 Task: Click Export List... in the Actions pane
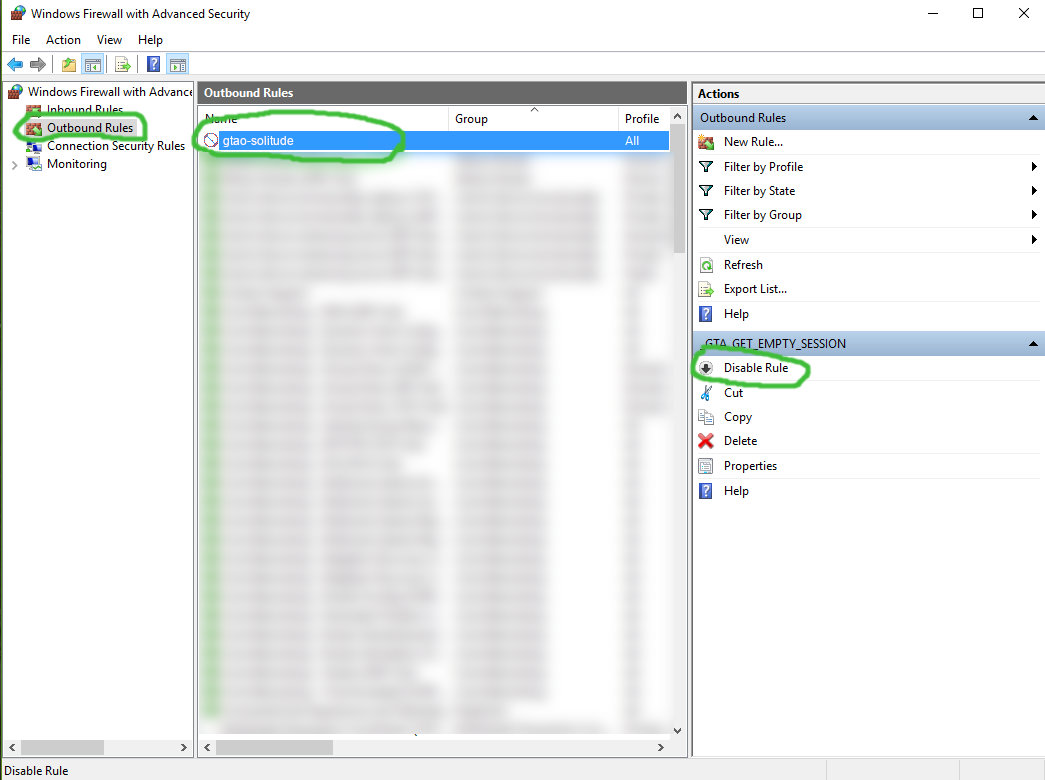point(755,289)
